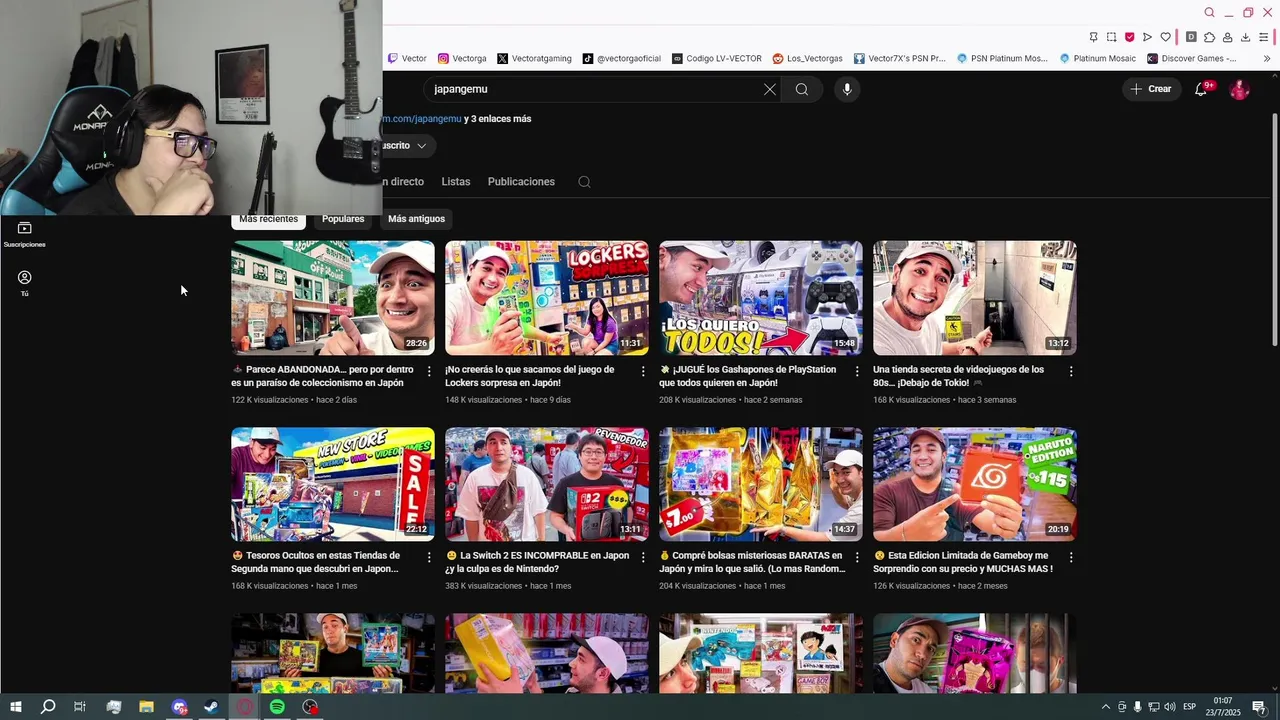Open the Windows Start menu
The height and width of the screenshot is (720, 1280).
(16, 707)
